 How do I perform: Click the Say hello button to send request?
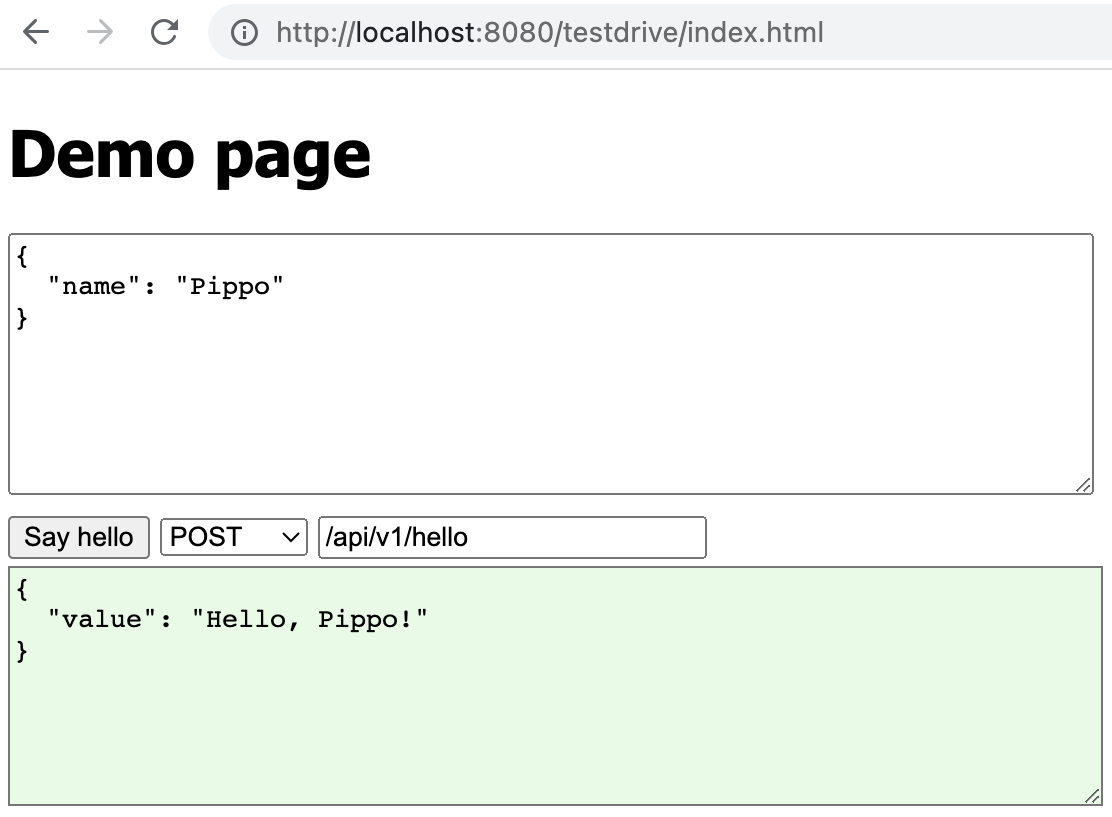pos(78,537)
